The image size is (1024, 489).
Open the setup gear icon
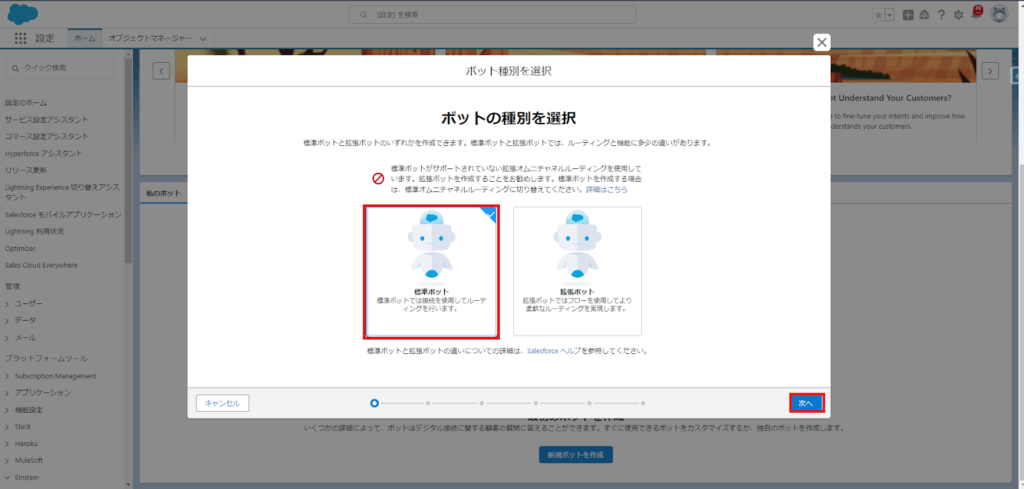pos(958,15)
